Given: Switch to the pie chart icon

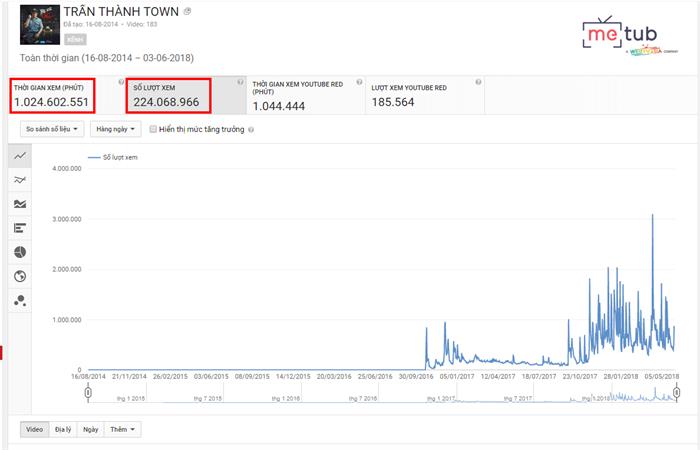Looking at the screenshot, I should pyautogui.click(x=20, y=252).
